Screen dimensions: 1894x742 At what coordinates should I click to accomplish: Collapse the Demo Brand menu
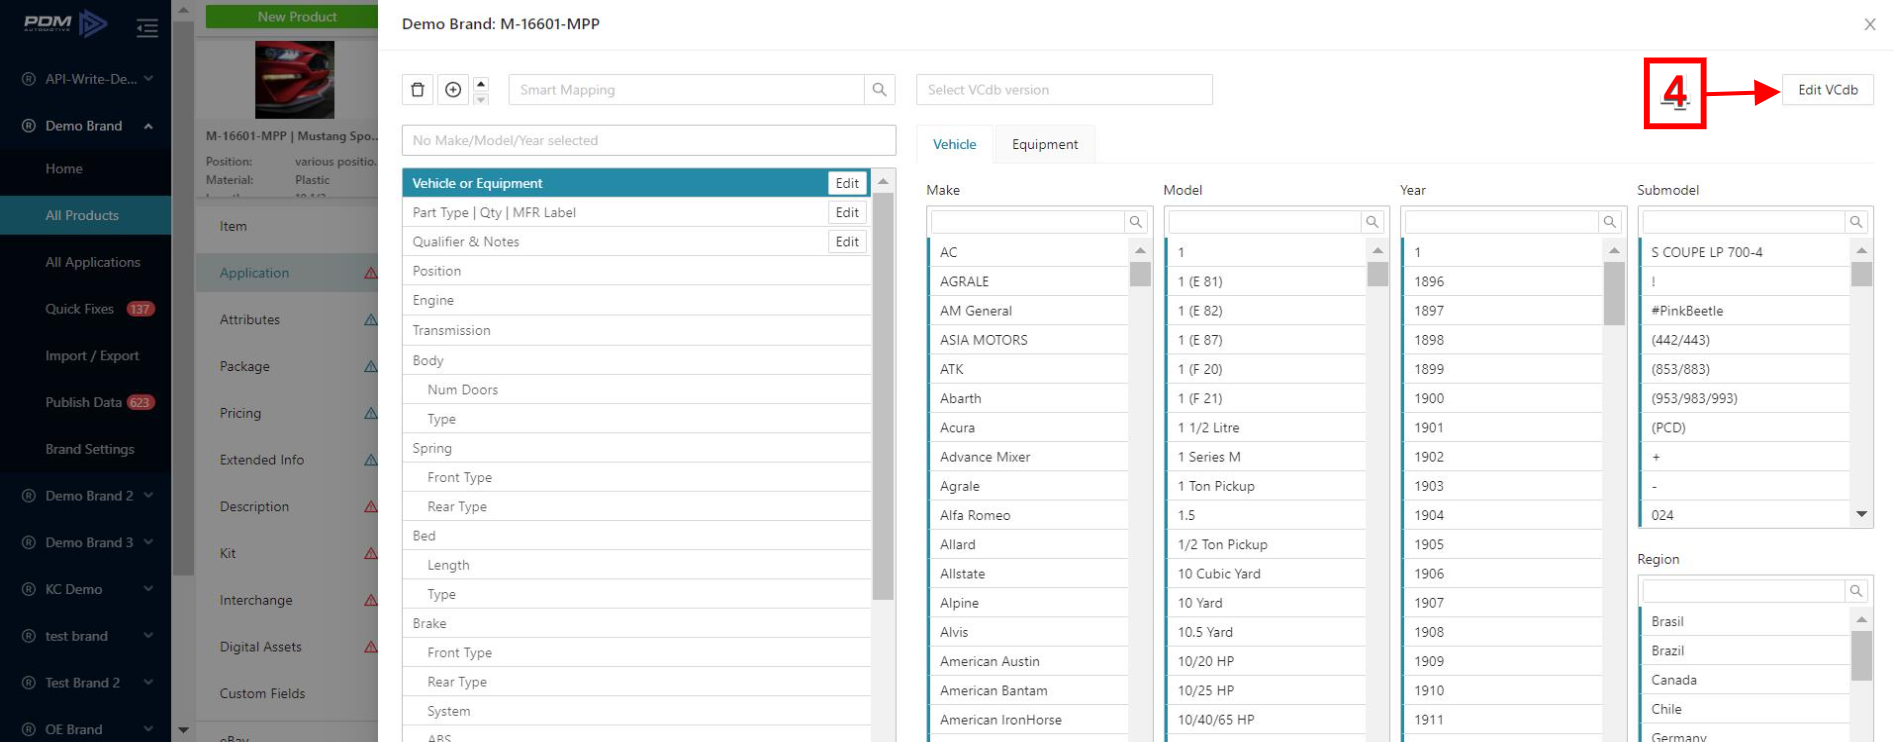click(148, 126)
